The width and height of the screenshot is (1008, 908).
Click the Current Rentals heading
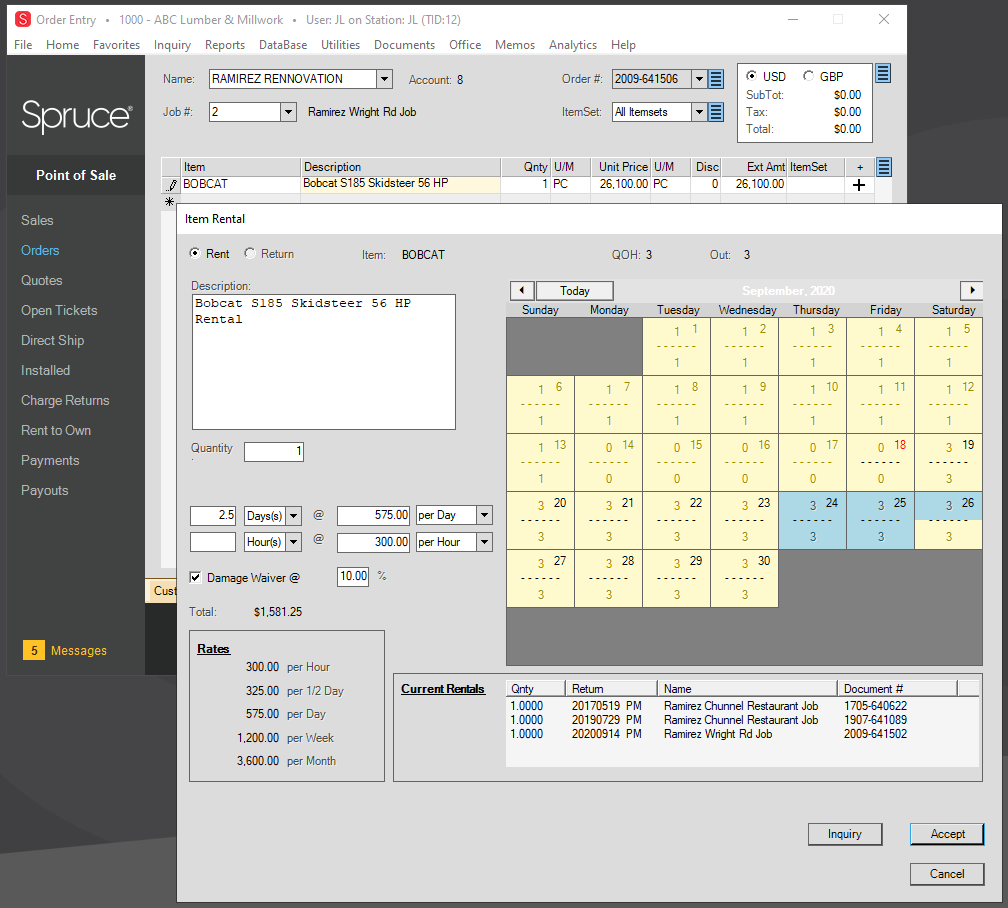point(443,689)
